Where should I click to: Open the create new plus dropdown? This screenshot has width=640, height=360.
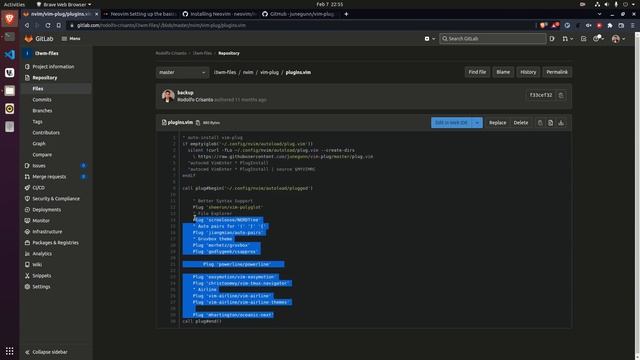click(x=429, y=39)
